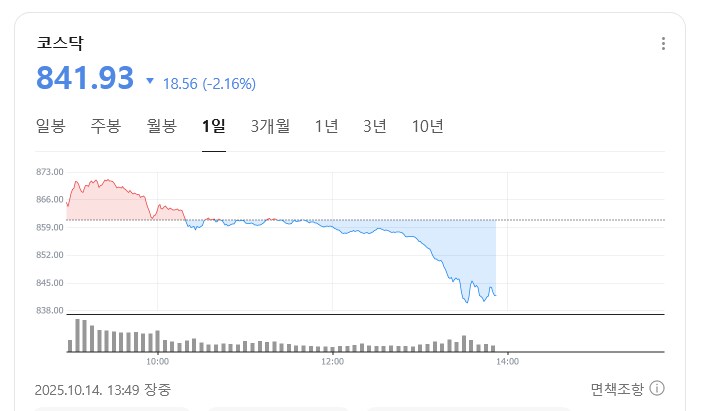Switch chart range to 3개월
The image size is (705, 411).
270,126
